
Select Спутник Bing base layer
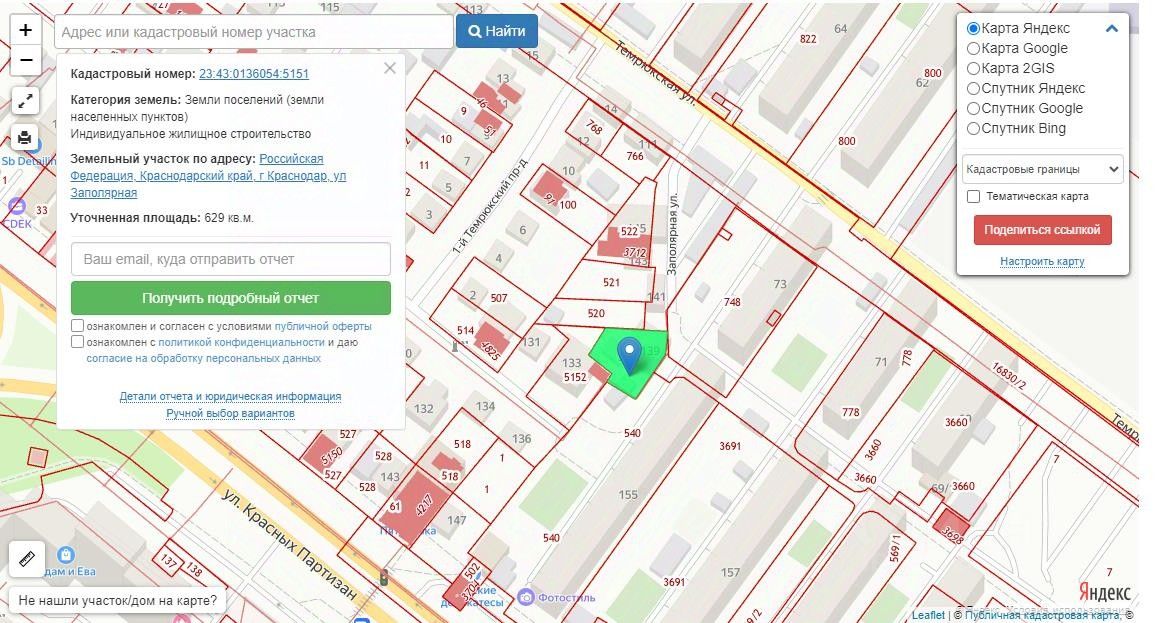click(x=973, y=128)
